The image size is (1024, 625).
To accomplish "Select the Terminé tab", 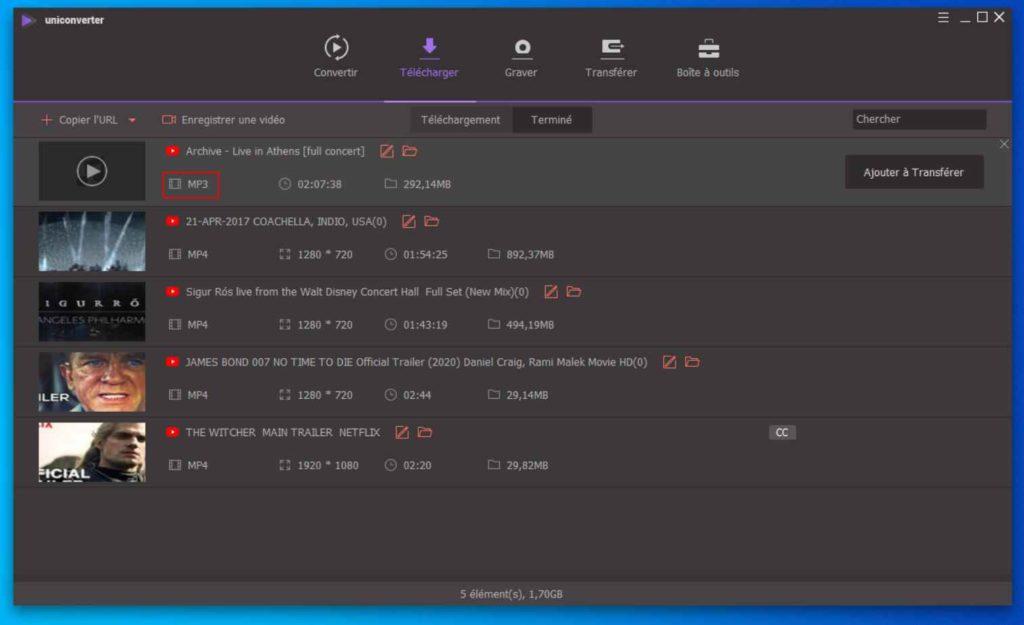I will (552, 120).
